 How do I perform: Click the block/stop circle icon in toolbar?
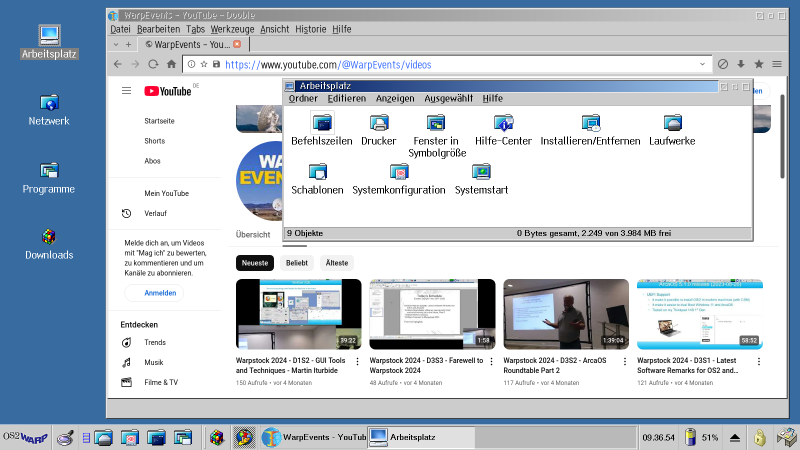tap(722, 64)
